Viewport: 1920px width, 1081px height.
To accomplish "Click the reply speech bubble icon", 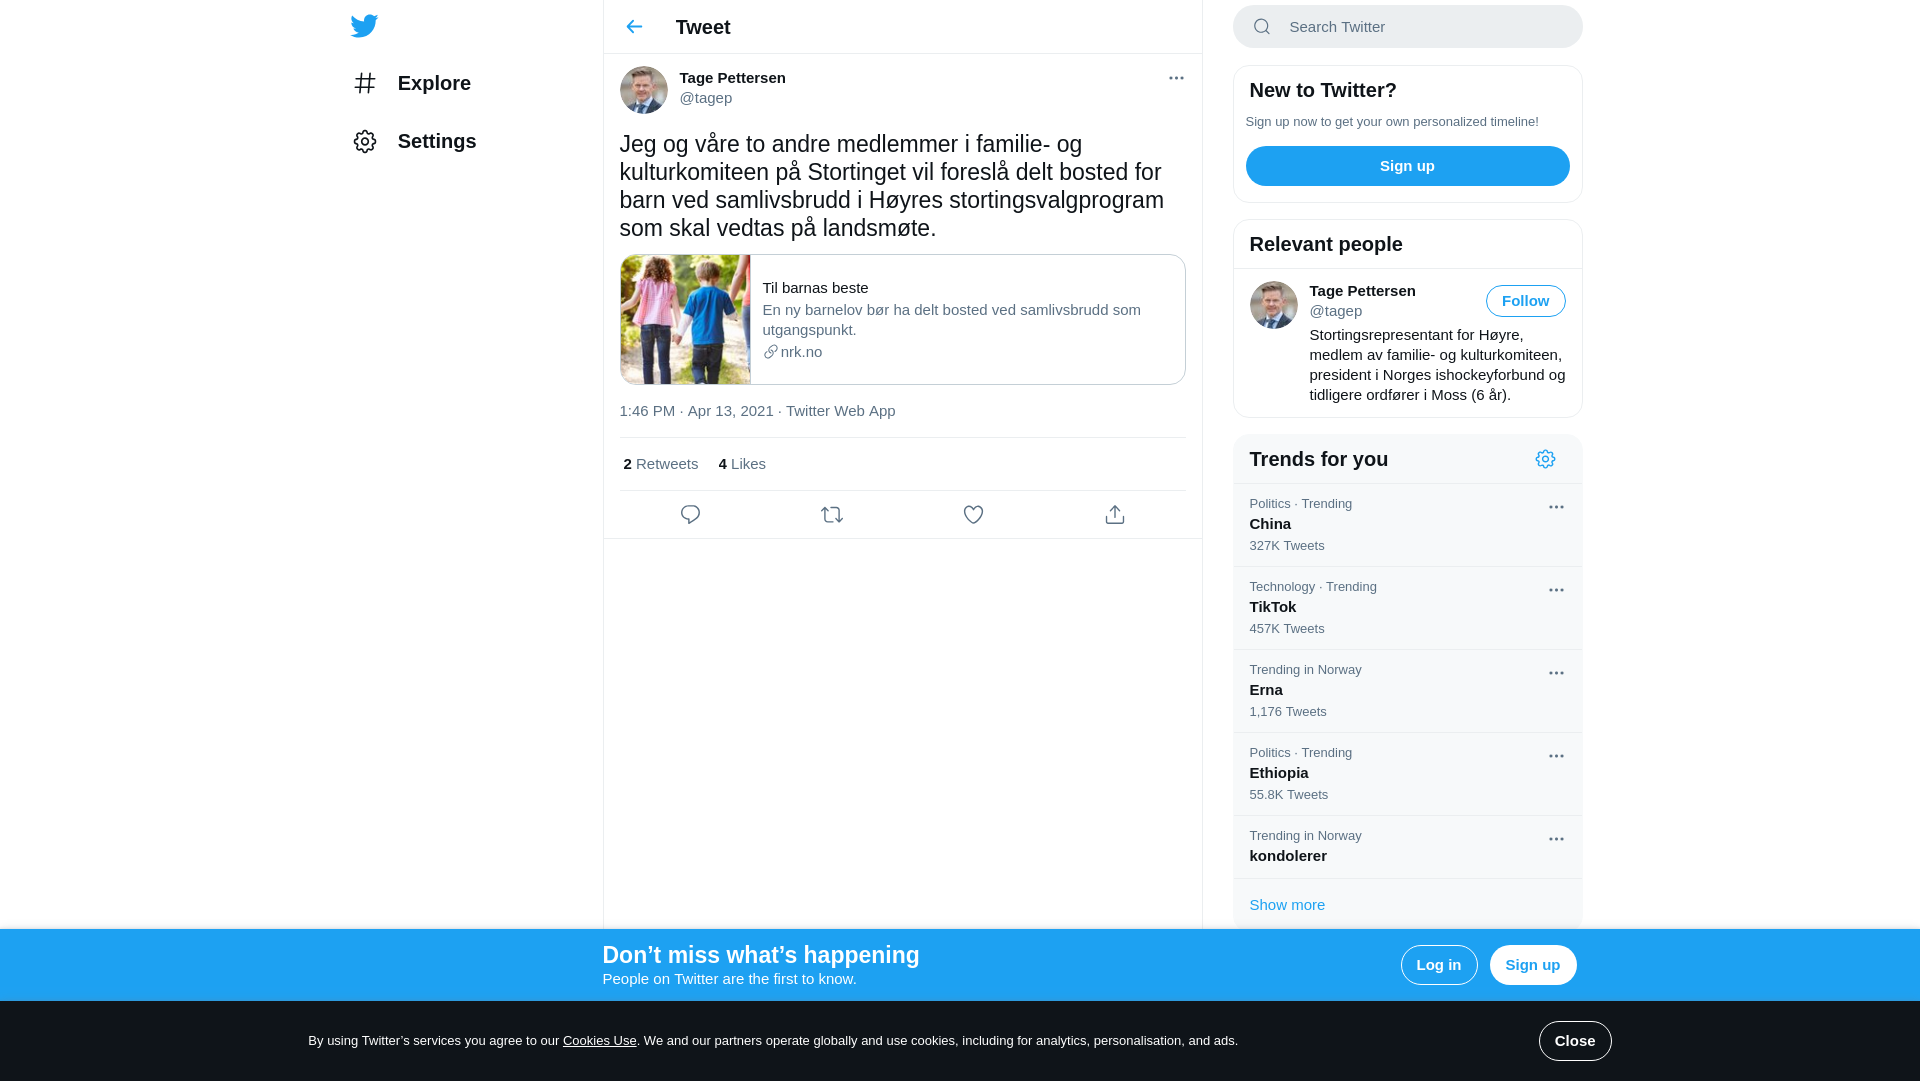I will (690, 515).
